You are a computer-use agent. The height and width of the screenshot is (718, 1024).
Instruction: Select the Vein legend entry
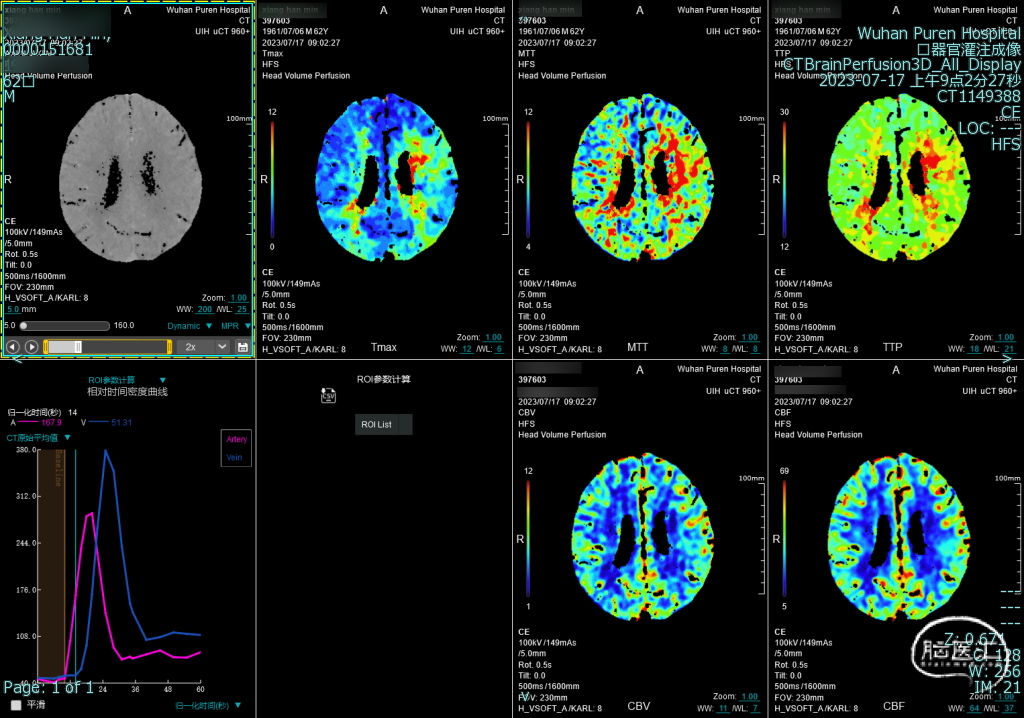[234, 457]
